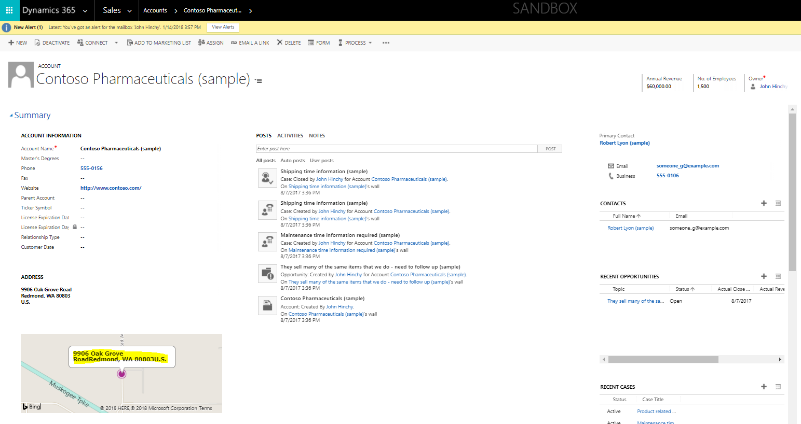Filter wall by Auto posts
801x424 pixels.
[x=293, y=160]
